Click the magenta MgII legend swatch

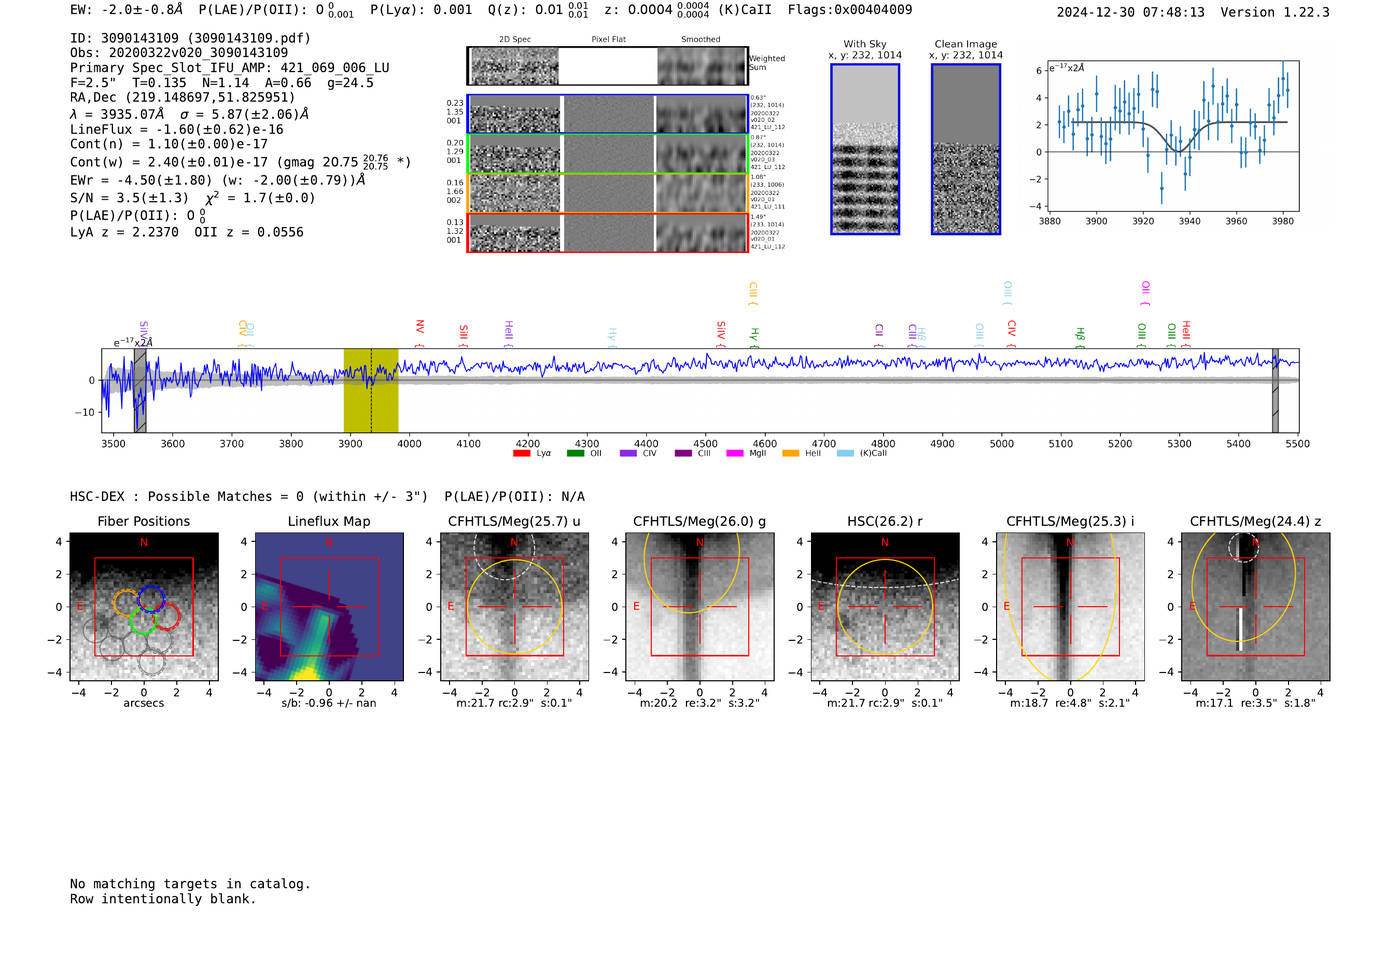[x=735, y=453]
